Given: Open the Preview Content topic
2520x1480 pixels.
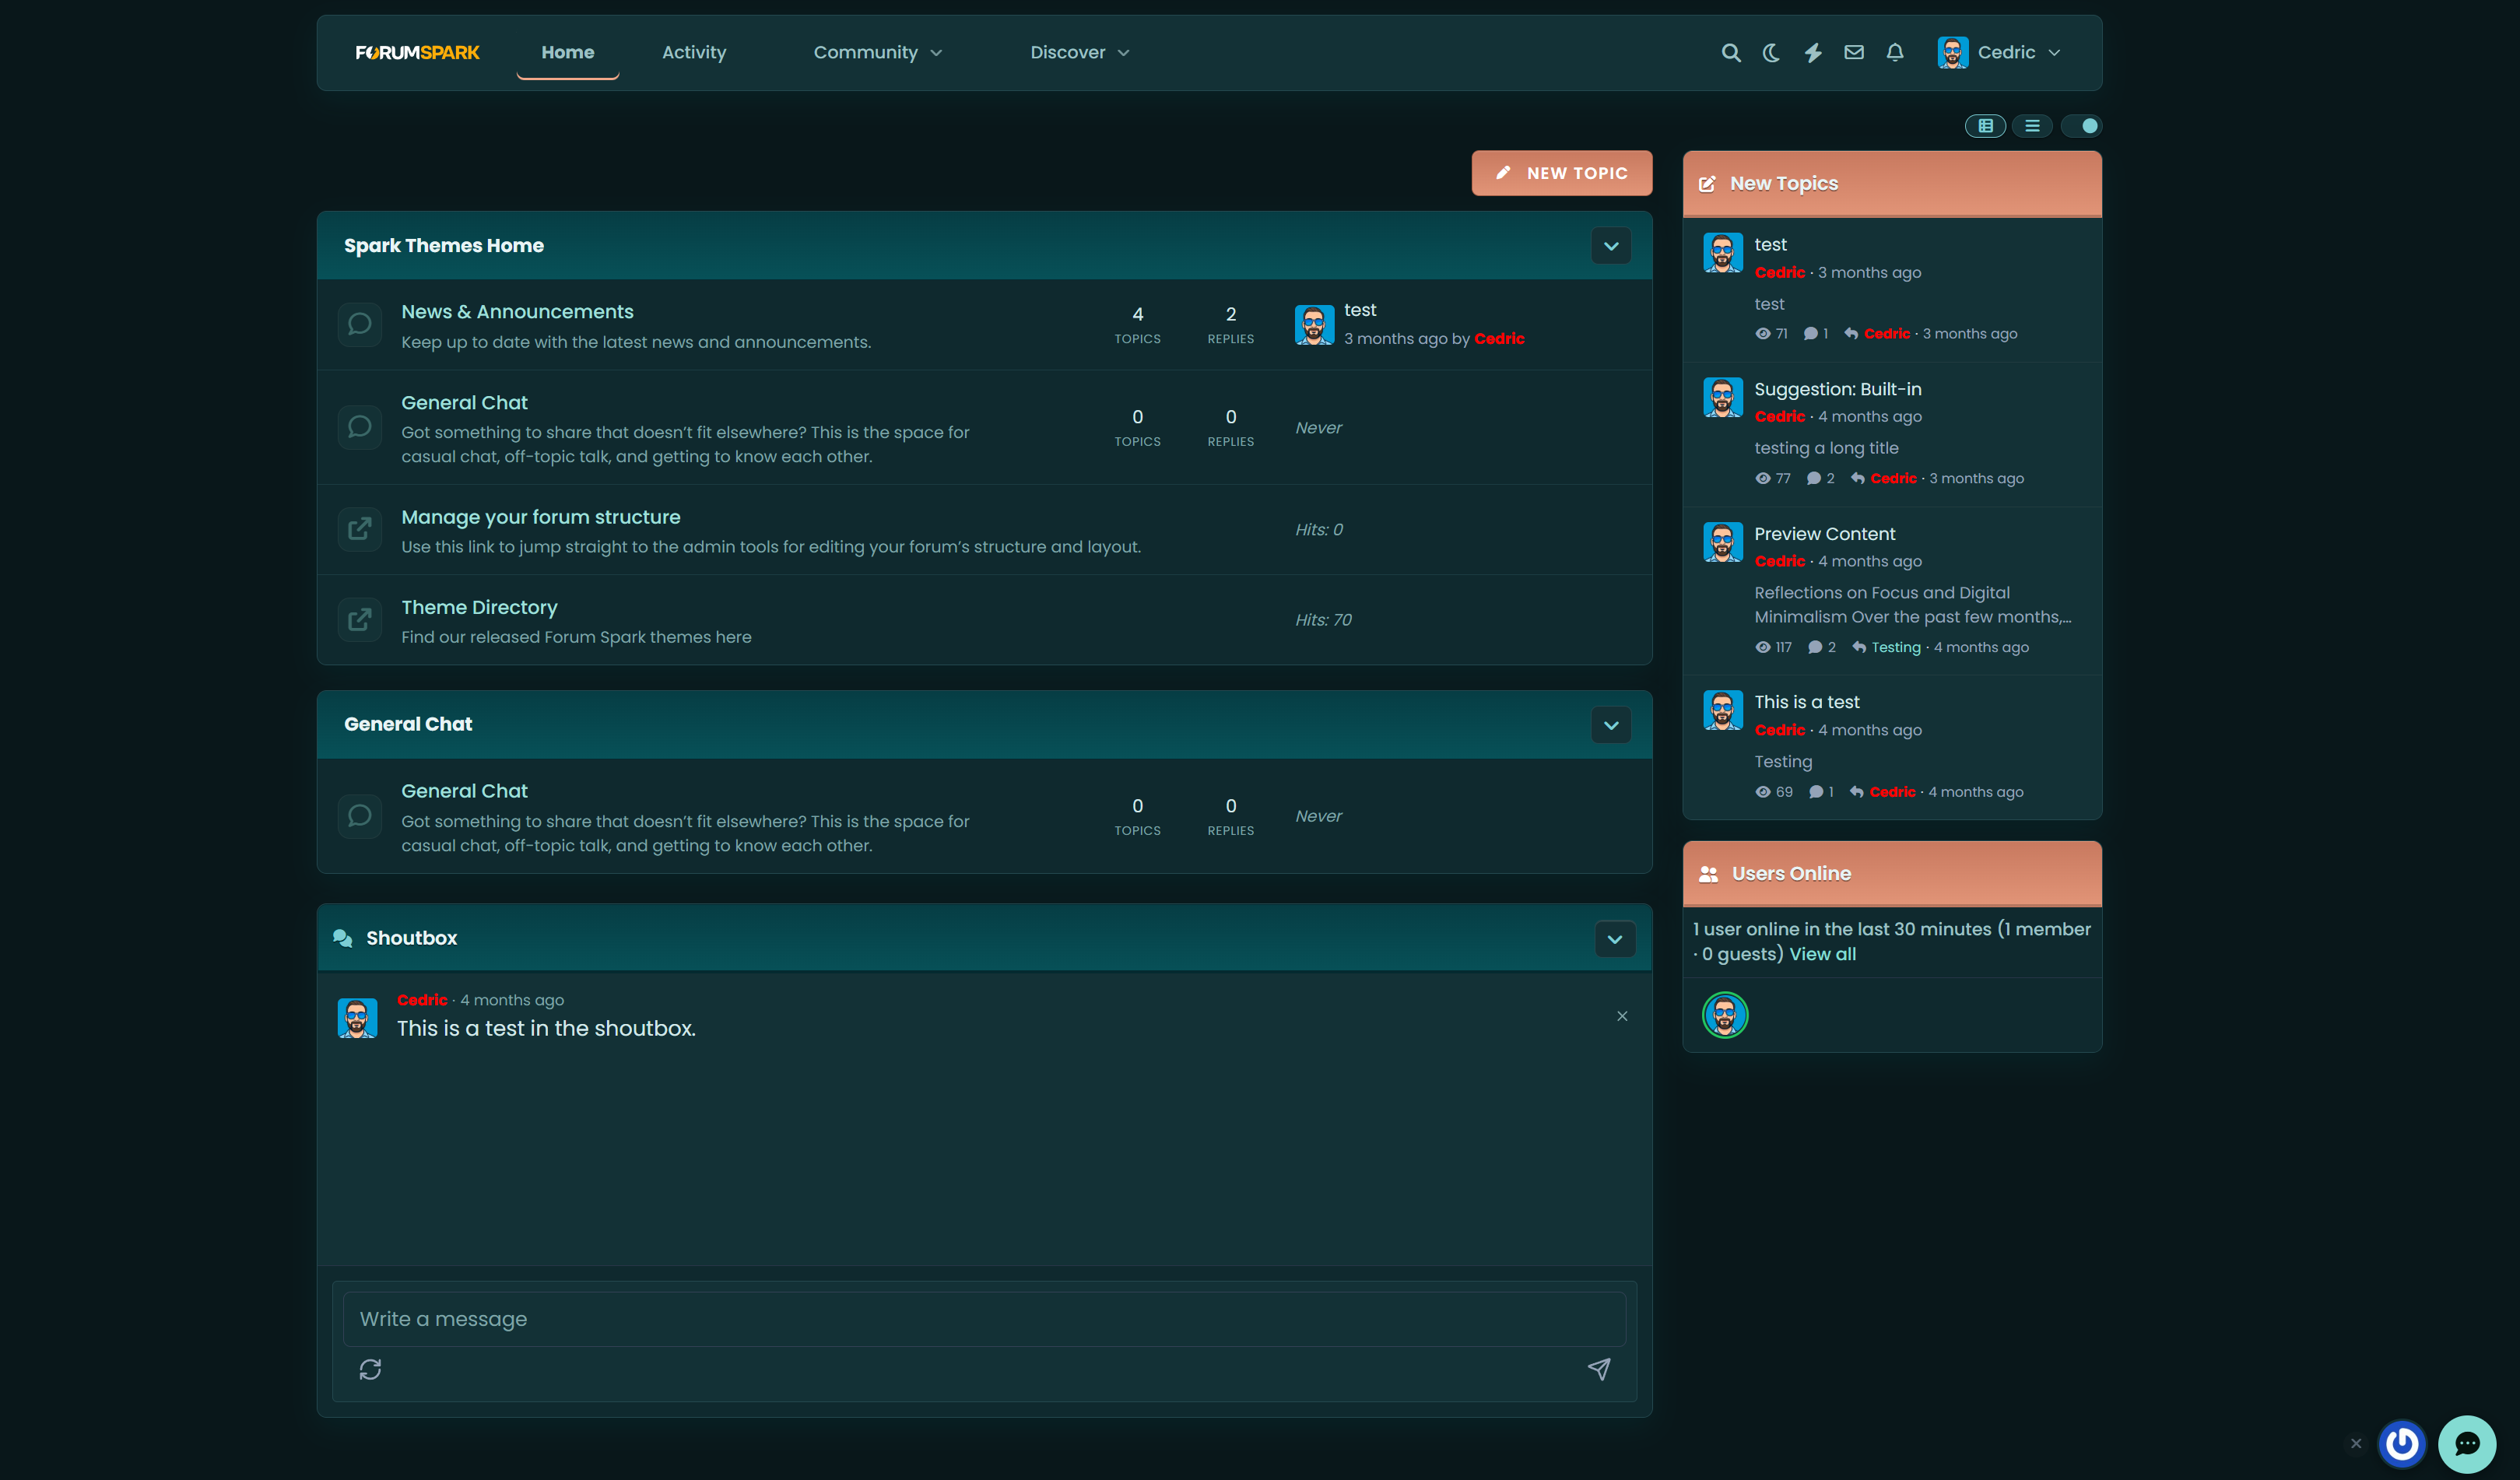Looking at the screenshot, I should (x=1824, y=534).
